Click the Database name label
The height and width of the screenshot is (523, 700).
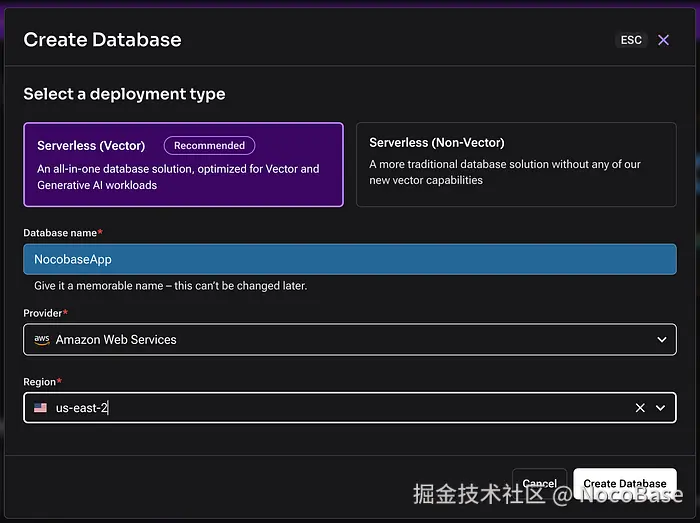(x=62, y=233)
